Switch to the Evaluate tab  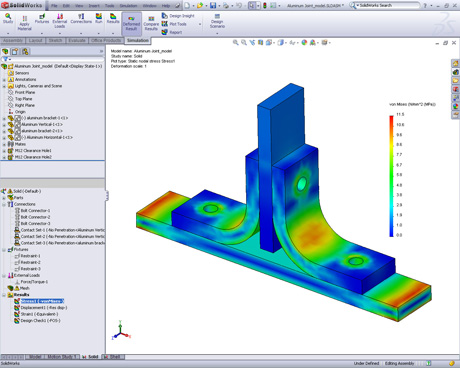coord(77,40)
